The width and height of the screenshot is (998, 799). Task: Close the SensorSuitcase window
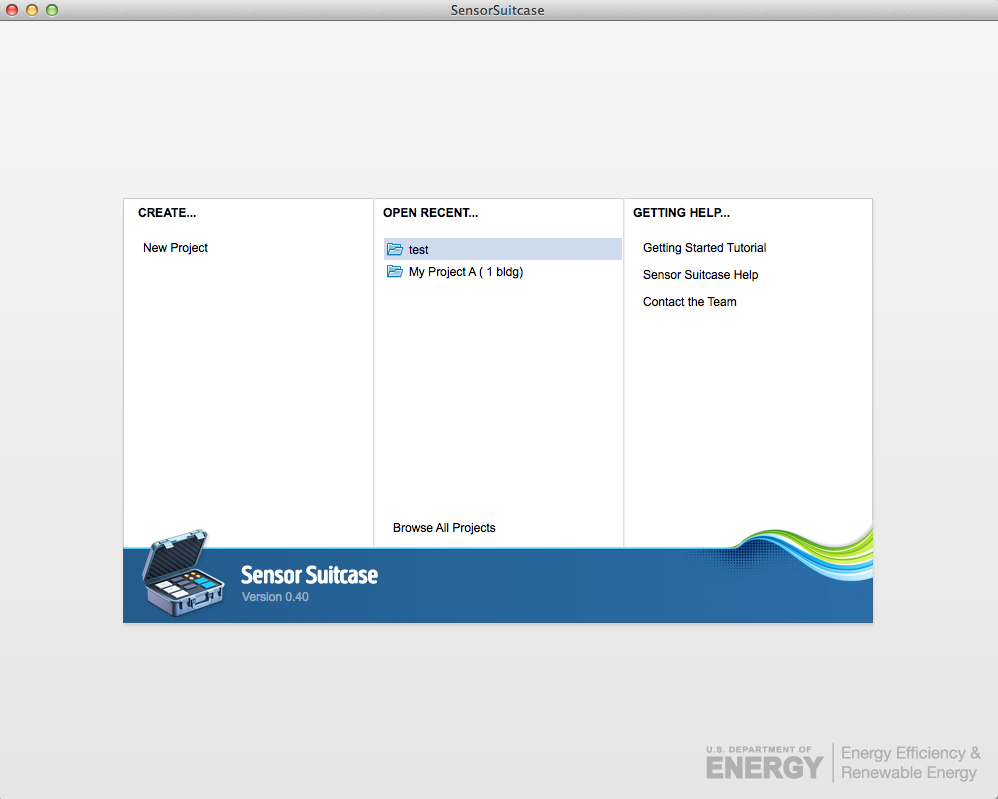point(11,10)
